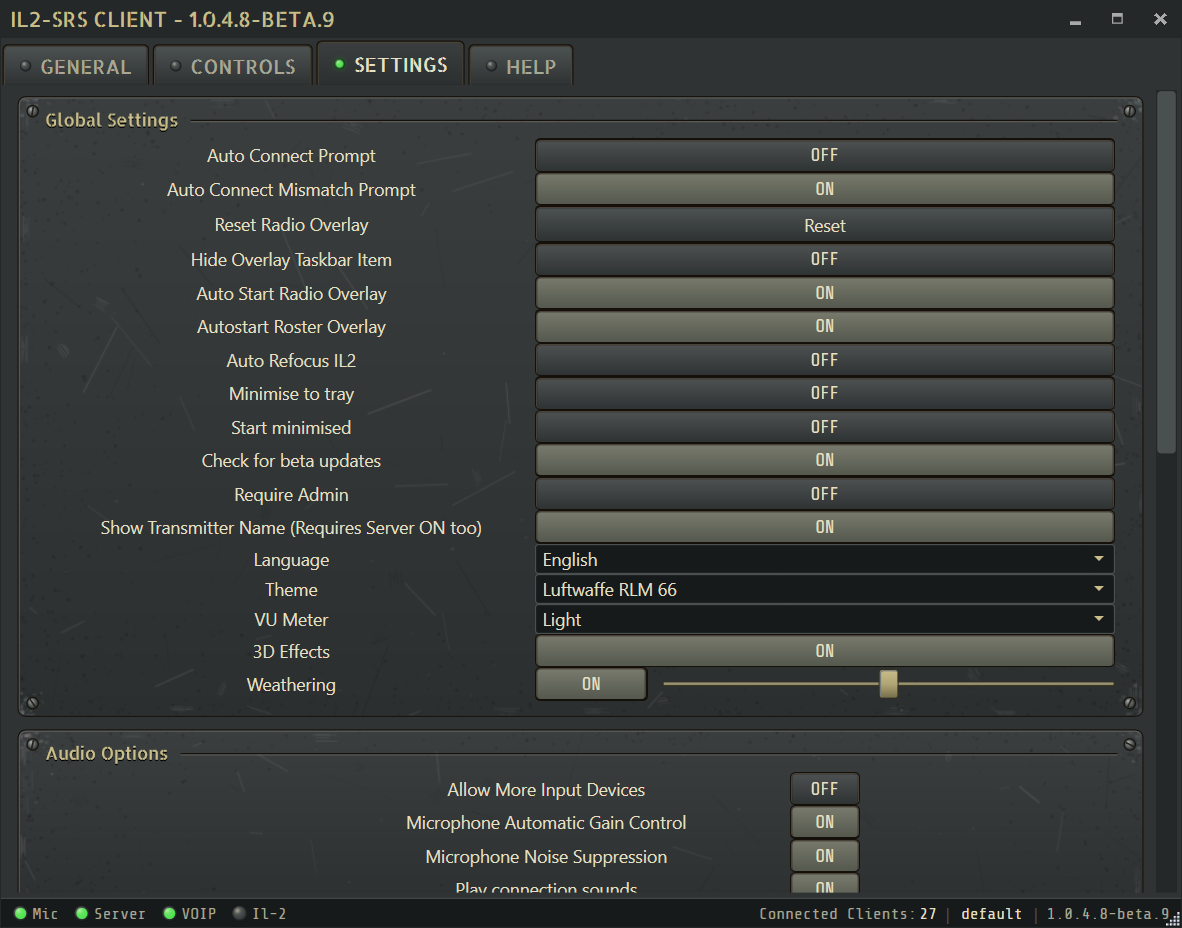Image resolution: width=1182 pixels, height=928 pixels.
Task: Toggle the Require Admin setting
Action: click(825, 495)
